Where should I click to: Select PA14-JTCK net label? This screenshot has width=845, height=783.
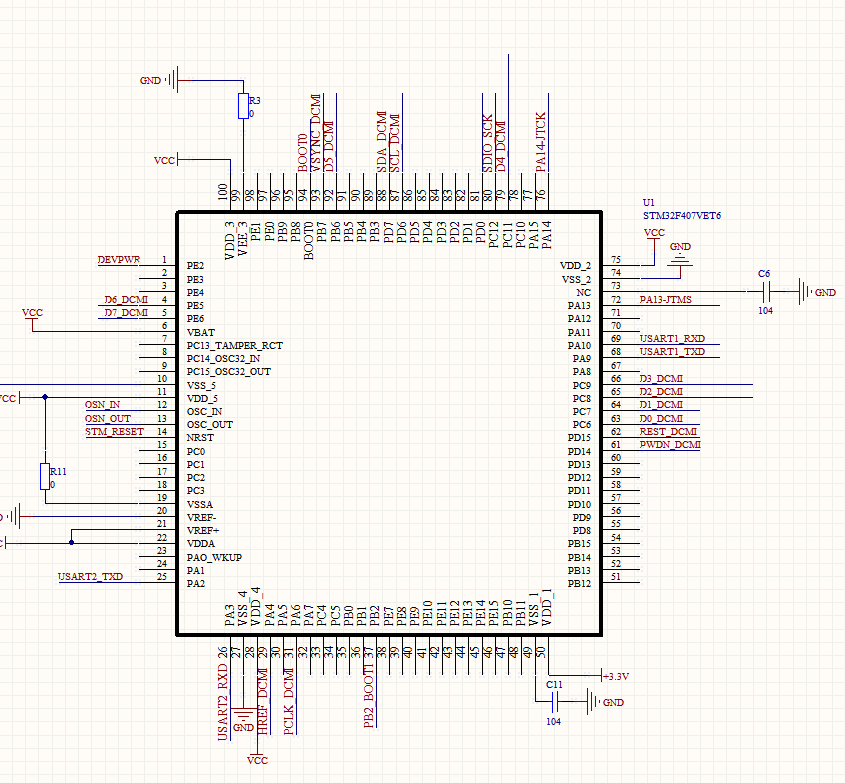pyautogui.click(x=541, y=142)
